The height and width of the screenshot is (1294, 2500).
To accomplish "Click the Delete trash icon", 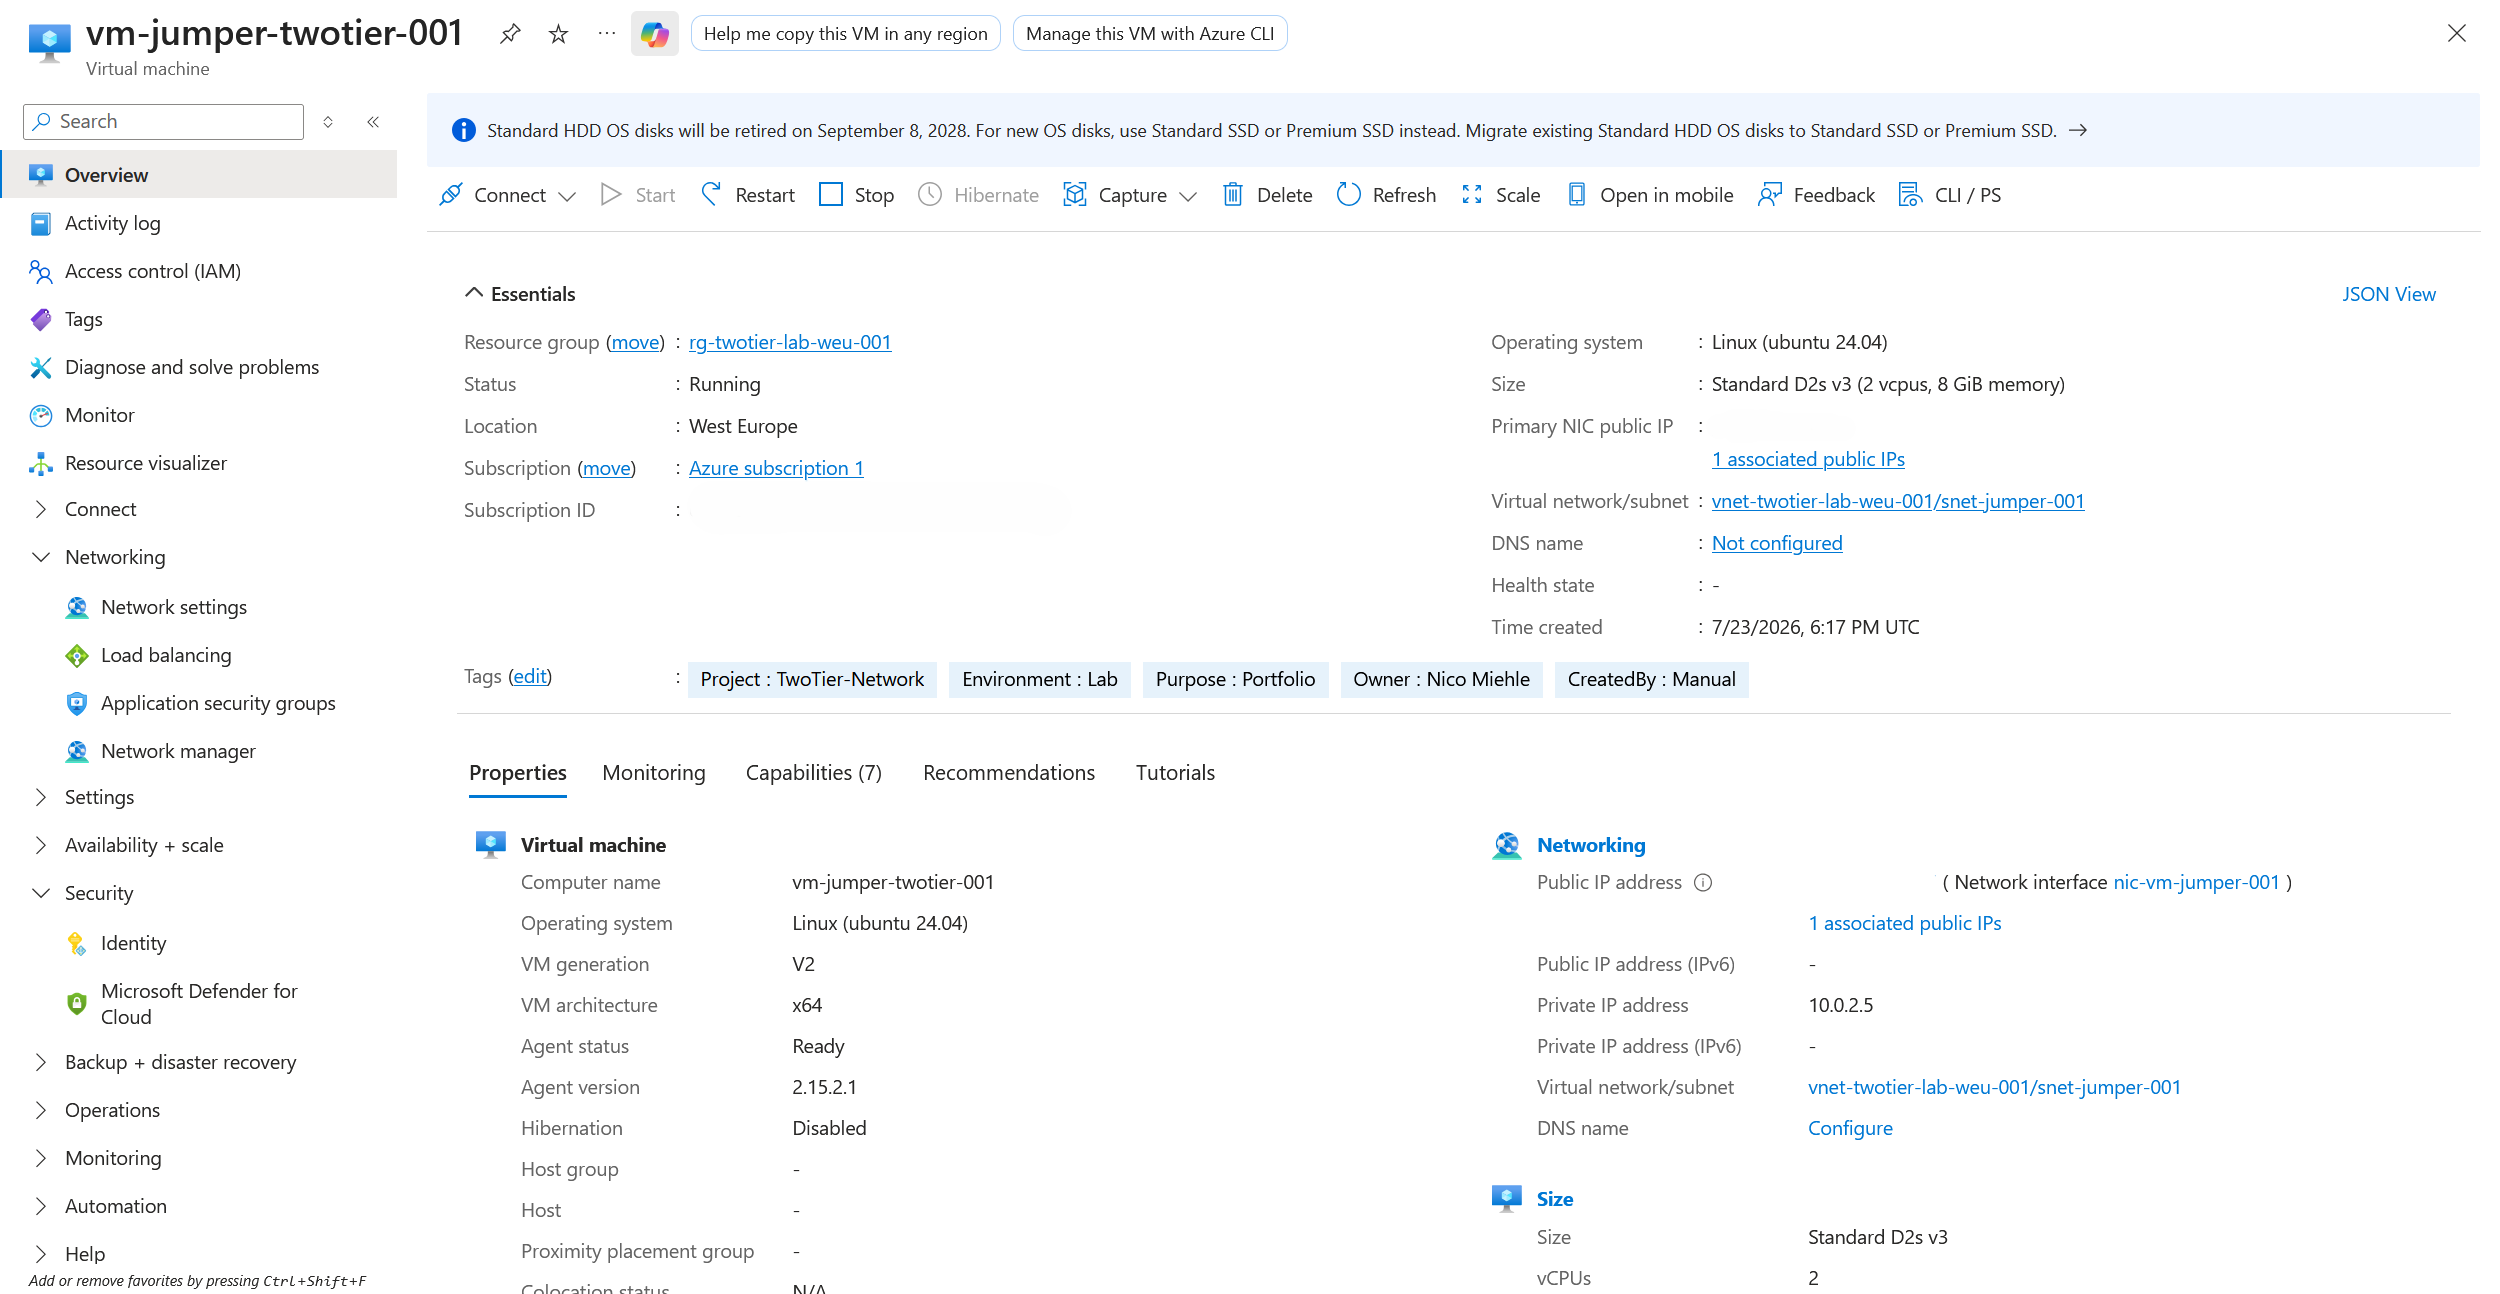I will [1233, 194].
